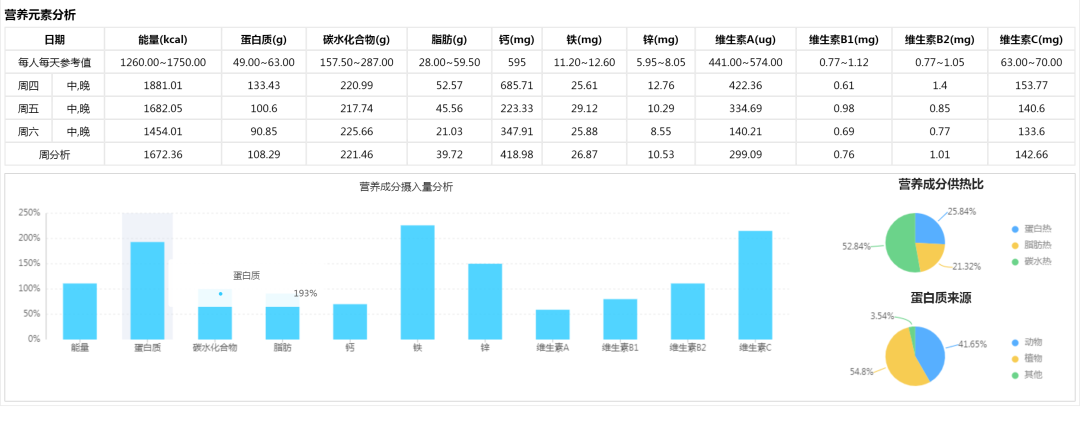The width and height of the screenshot is (1080, 422).
Task: Select the 维生素C bar in chart
Action: pyautogui.click(x=755, y=285)
